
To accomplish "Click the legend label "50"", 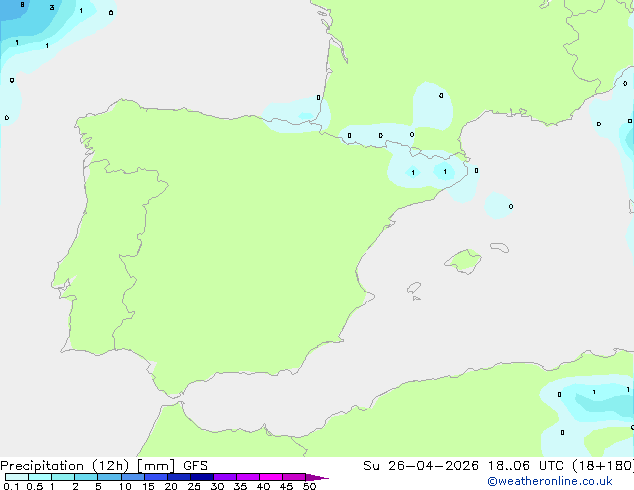I will 309,486.
